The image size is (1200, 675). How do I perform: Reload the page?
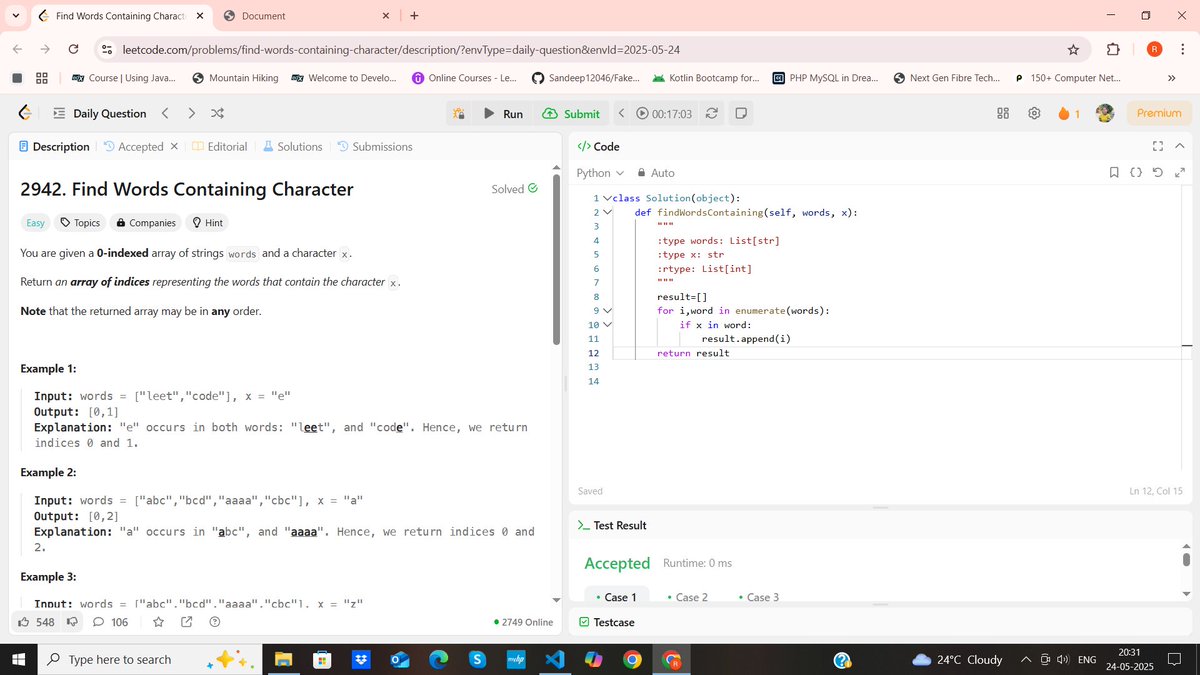coord(73,49)
